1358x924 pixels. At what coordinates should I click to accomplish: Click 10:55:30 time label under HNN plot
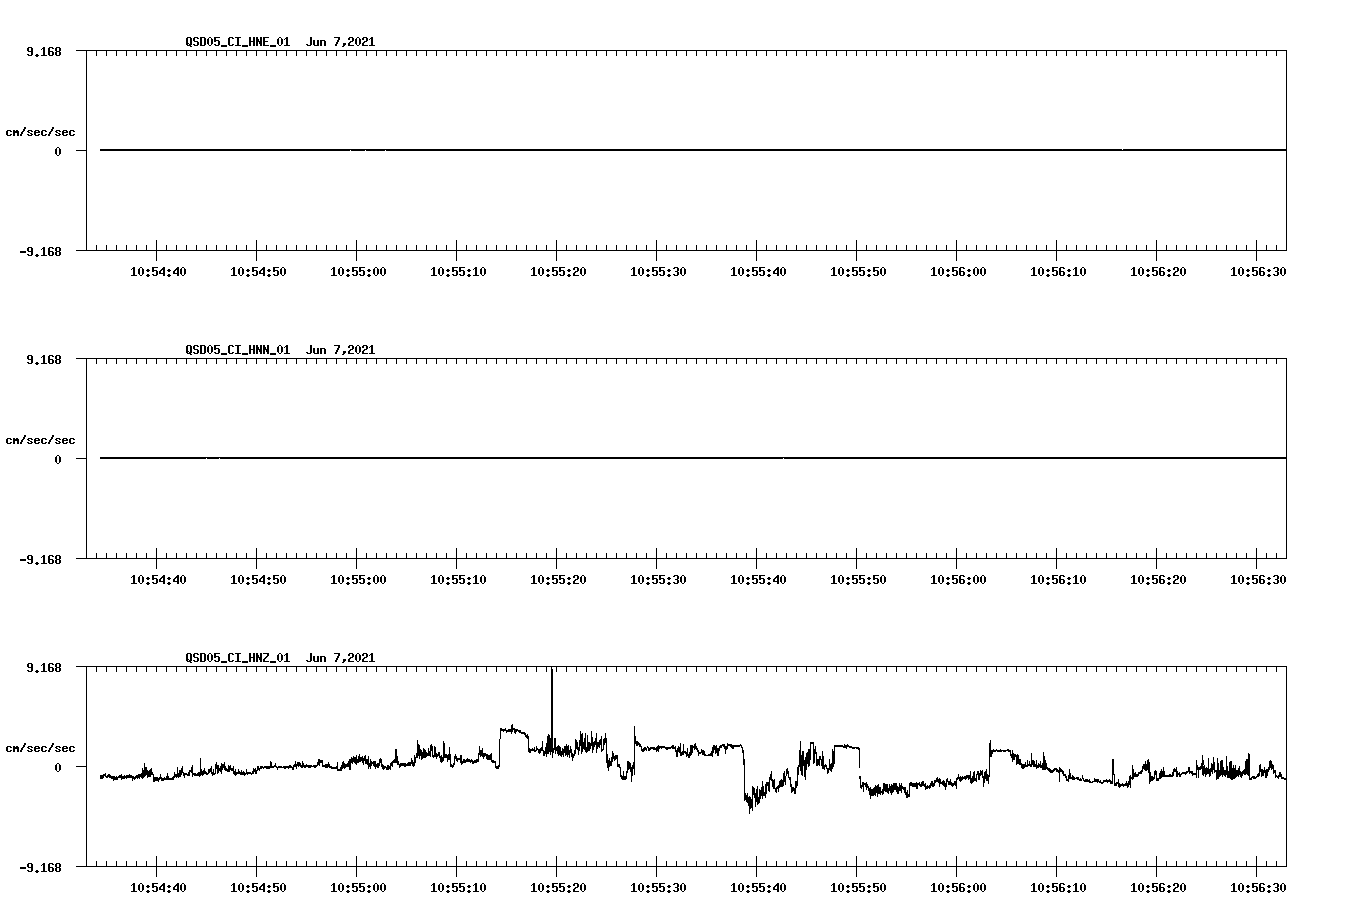pos(658,580)
